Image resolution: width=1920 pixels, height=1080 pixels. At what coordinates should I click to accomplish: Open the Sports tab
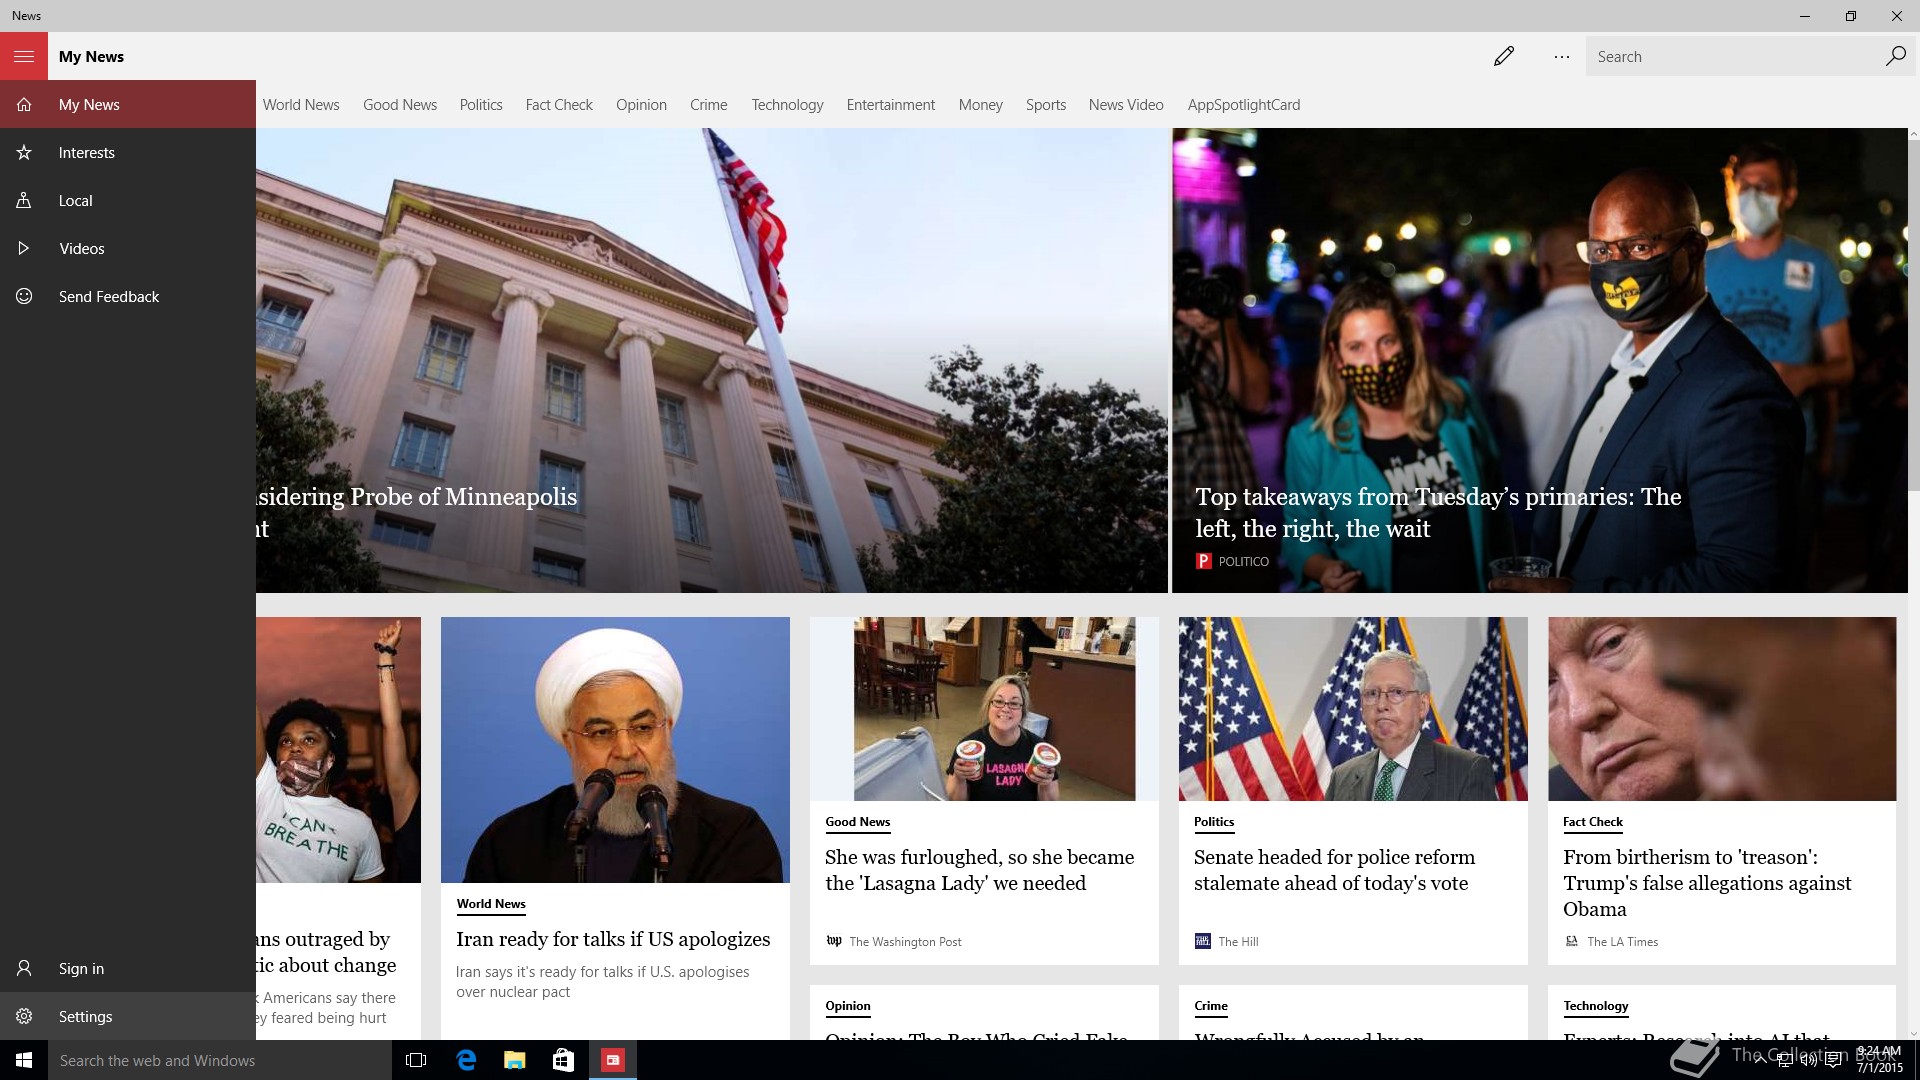1046,104
